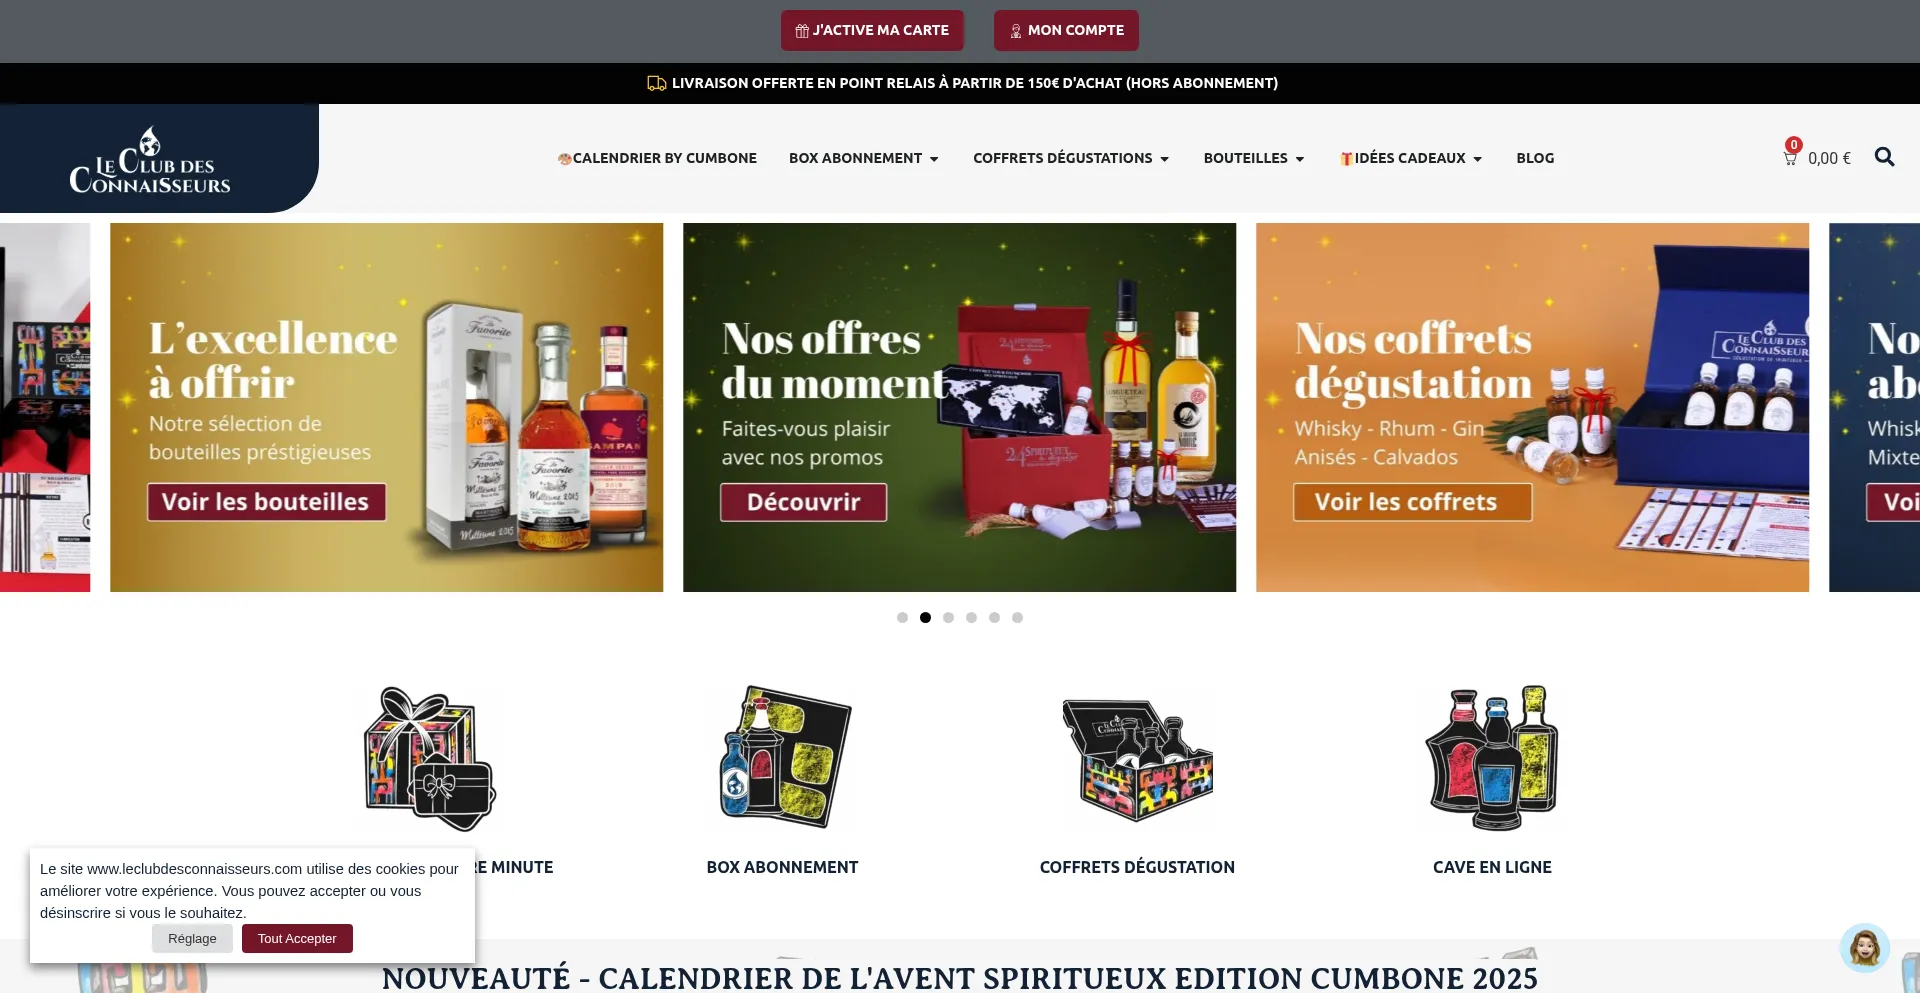The image size is (1920, 993).
Task: Click the Club des Connaisseurs logo
Action: [x=150, y=160]
